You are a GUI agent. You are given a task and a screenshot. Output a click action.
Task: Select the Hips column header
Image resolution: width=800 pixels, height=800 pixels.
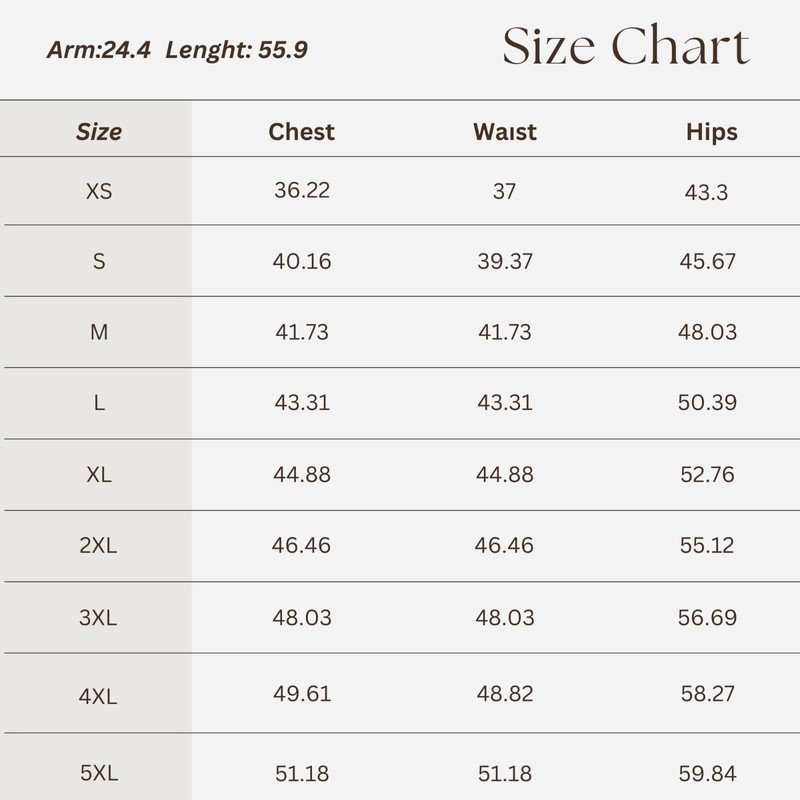[711, 132]
